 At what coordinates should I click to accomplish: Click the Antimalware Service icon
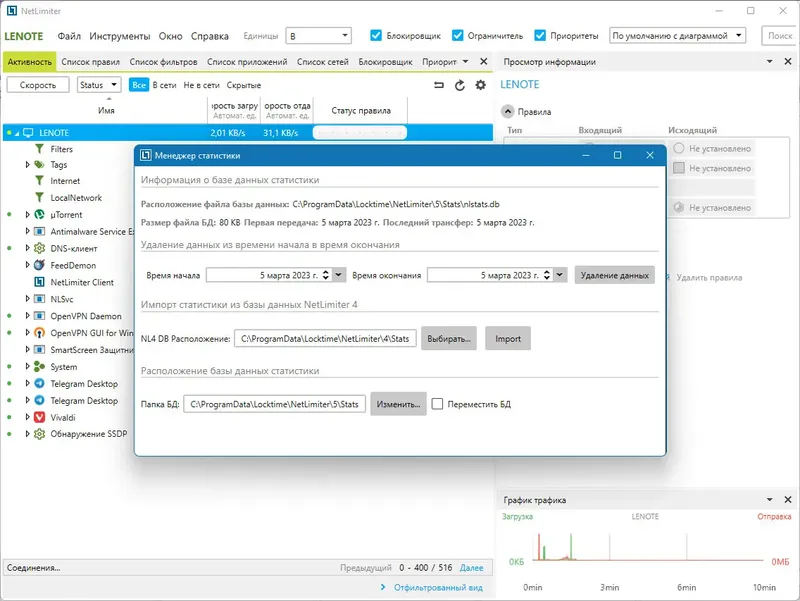click(39, 232)
